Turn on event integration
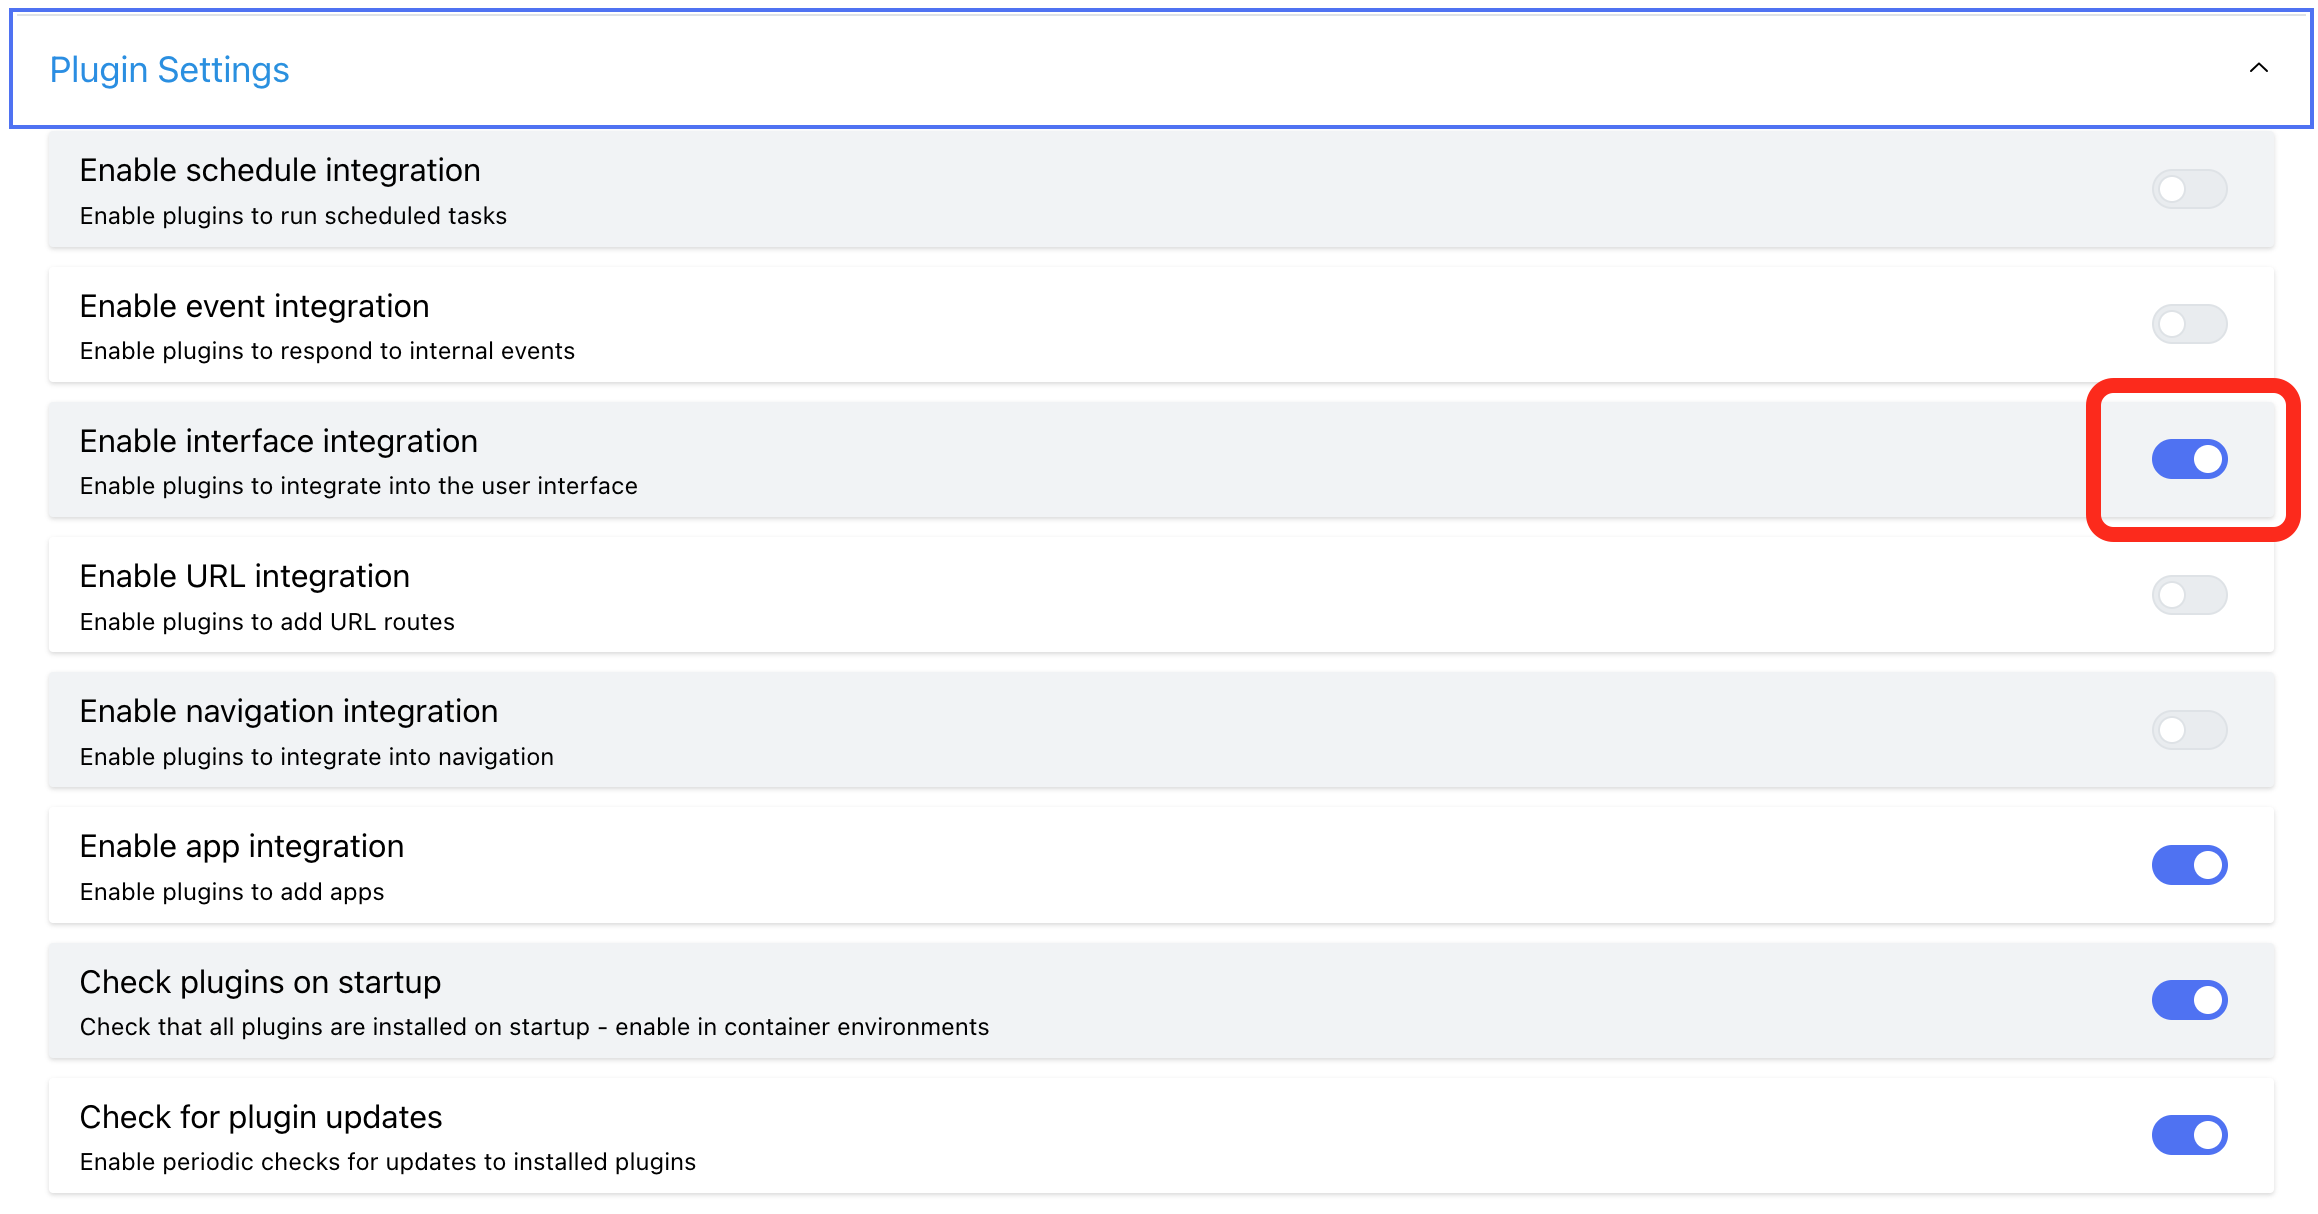Image resolution: width=2318 pixels, height=1214 pixels. tap(2189, 323)
